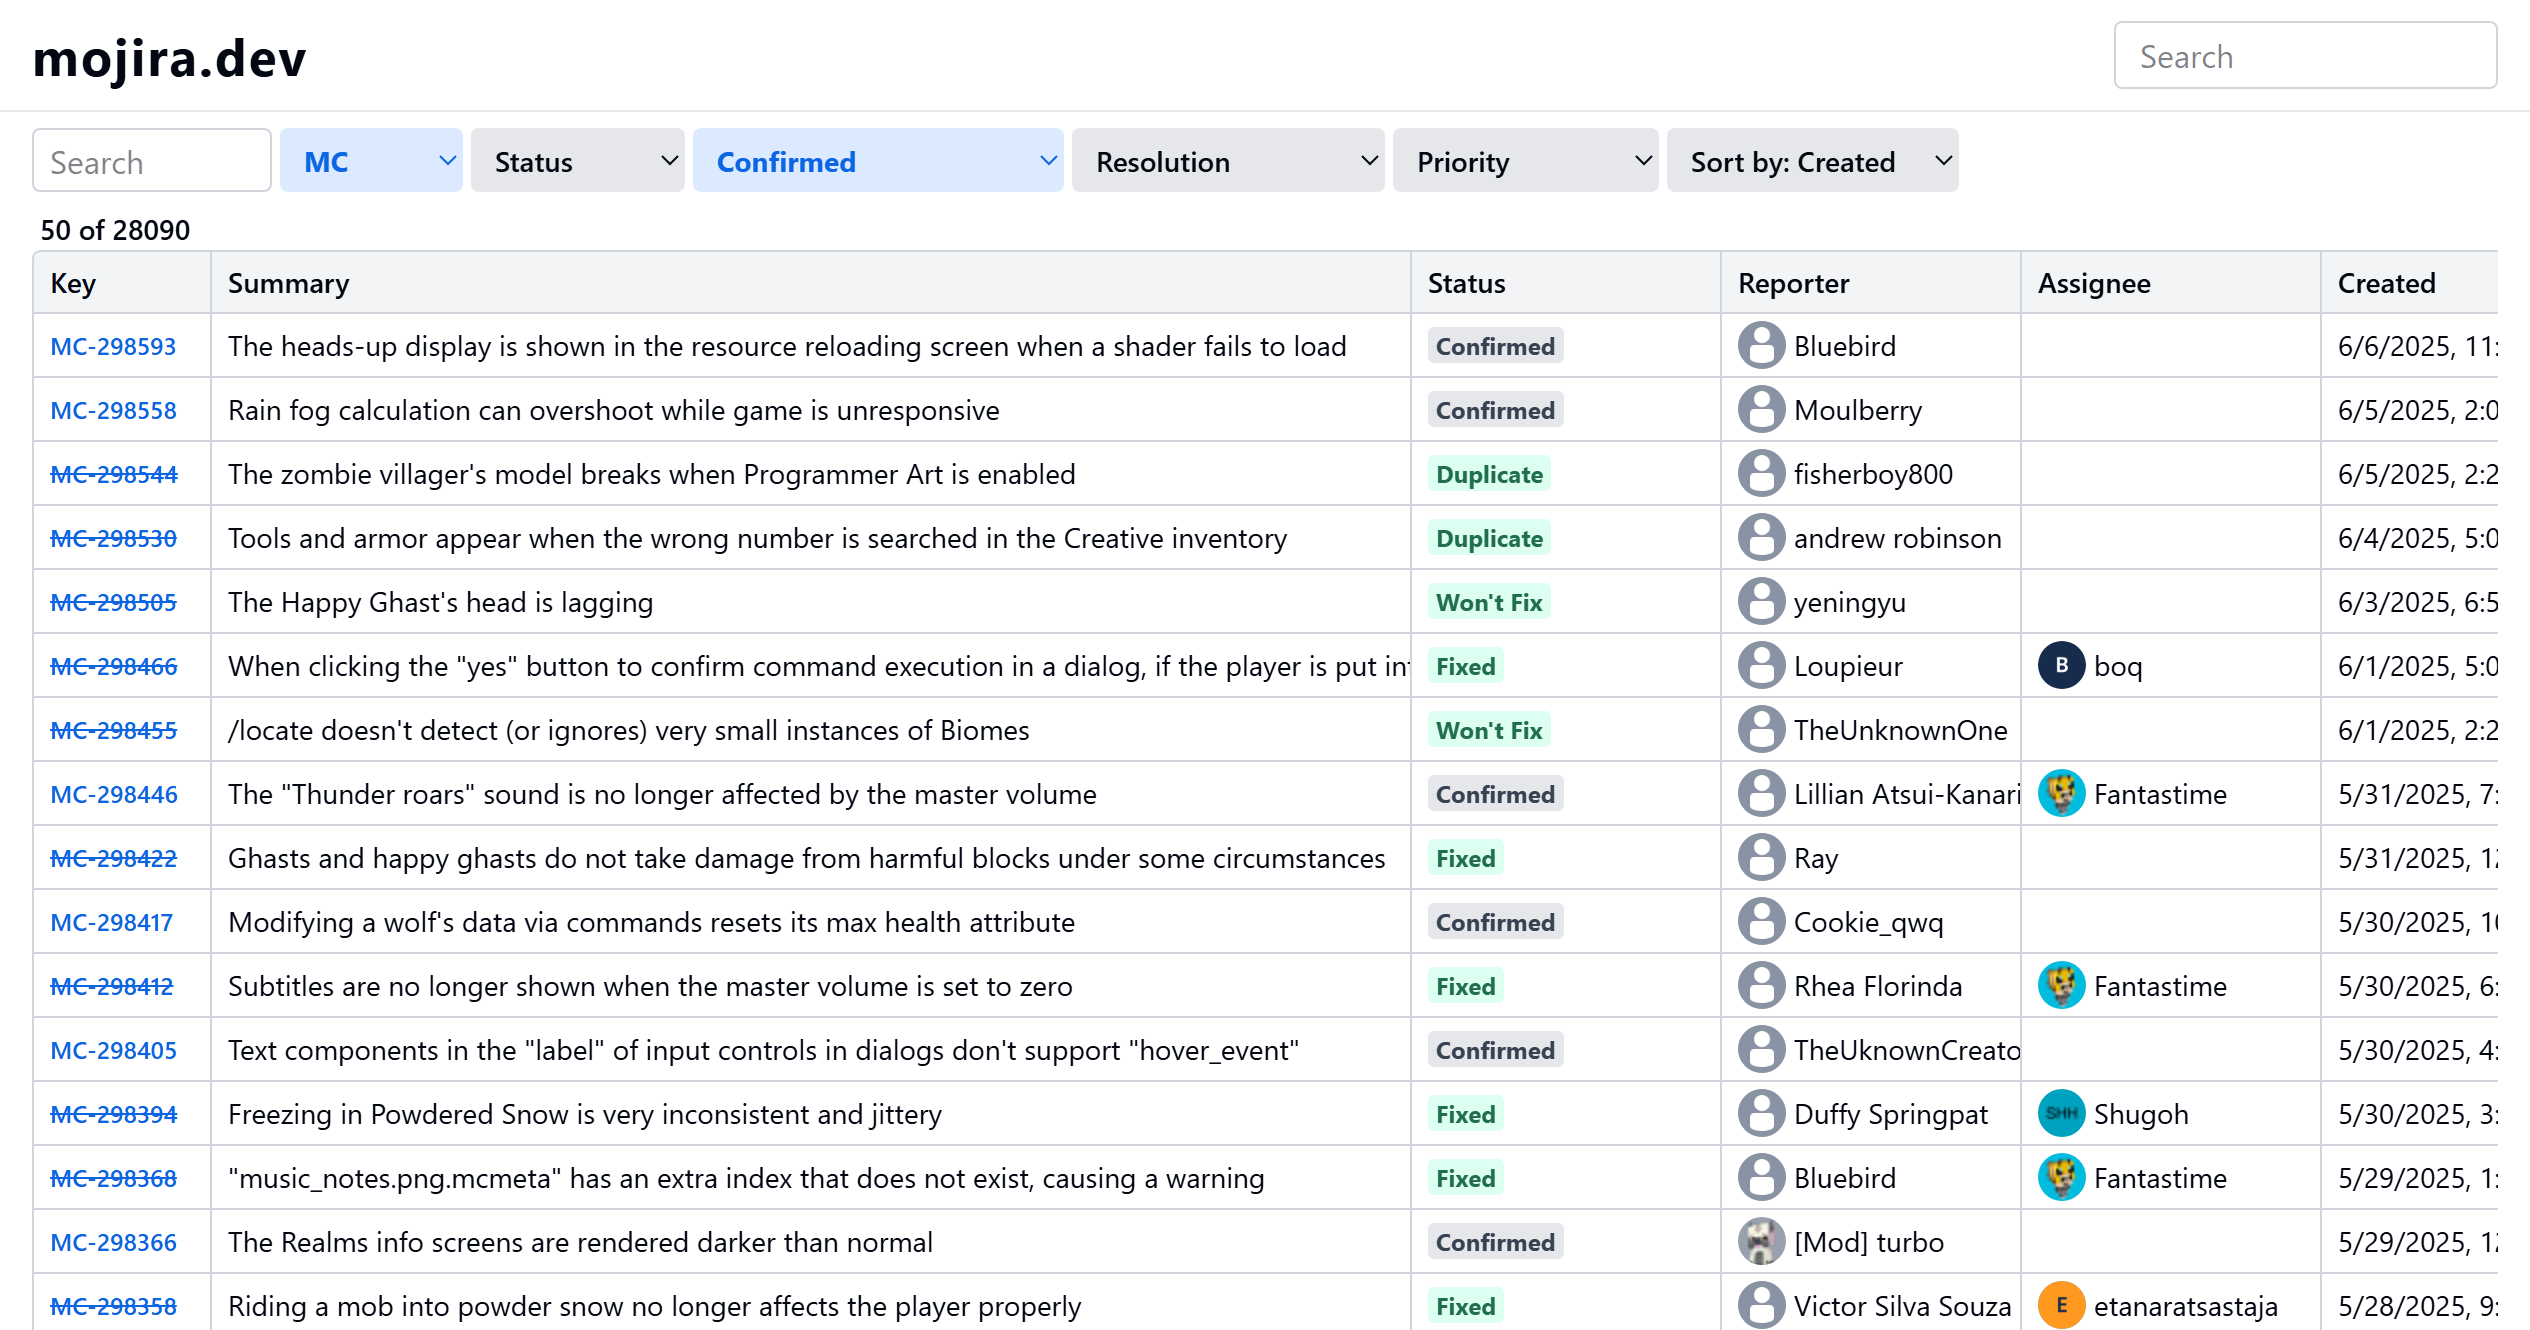This screenshot has width=2530, height=1330.
Task: Open struck-through issue link MC-298466
Action: pyautogui.click(x=113, y=667)
